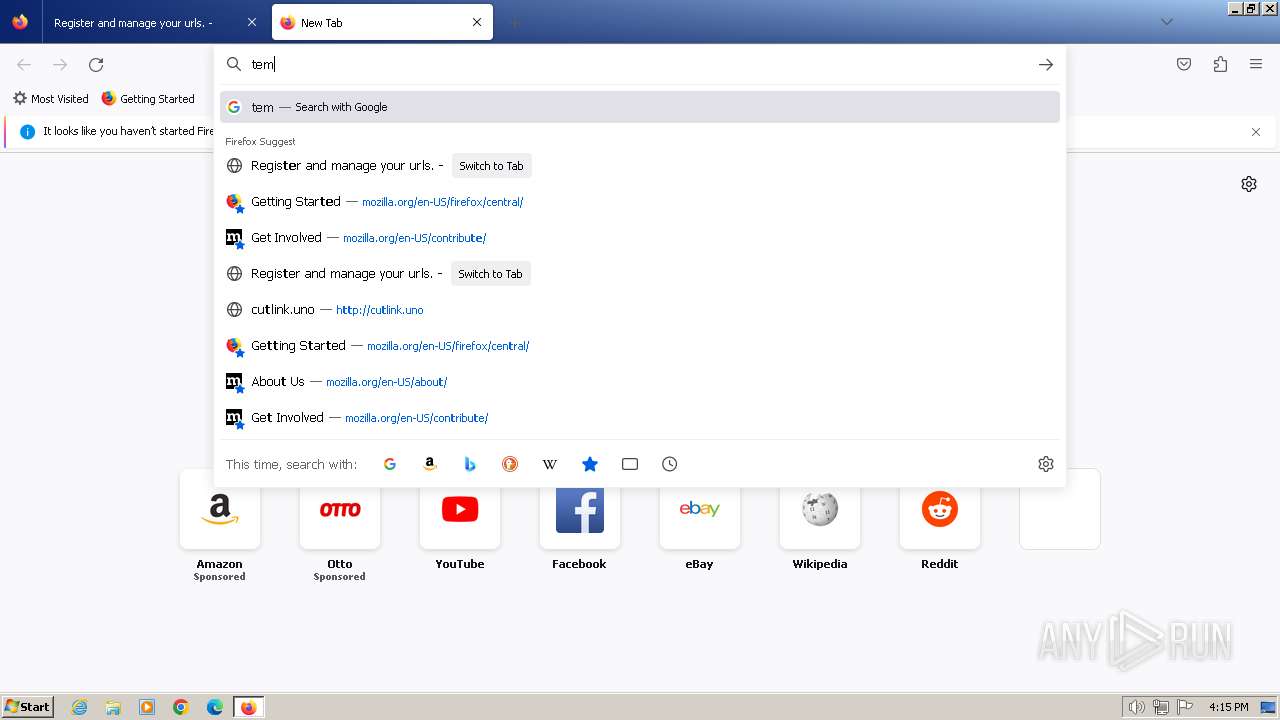Screen dimensions: 1280x720
Task: Open Firefox View icon in tab bar
Action: click(x=20, y=22)
